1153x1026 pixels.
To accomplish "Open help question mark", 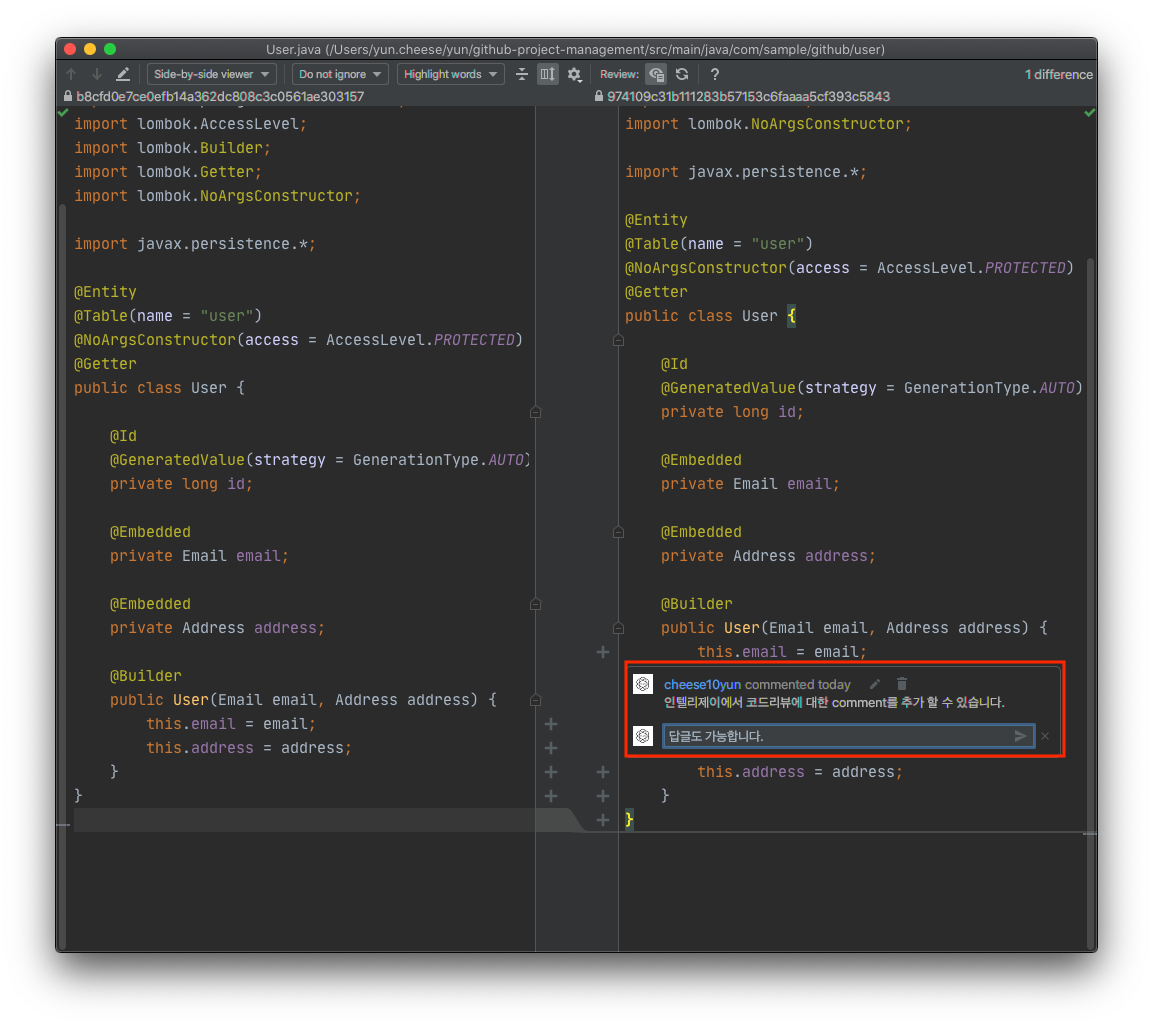I will point(715,74).
